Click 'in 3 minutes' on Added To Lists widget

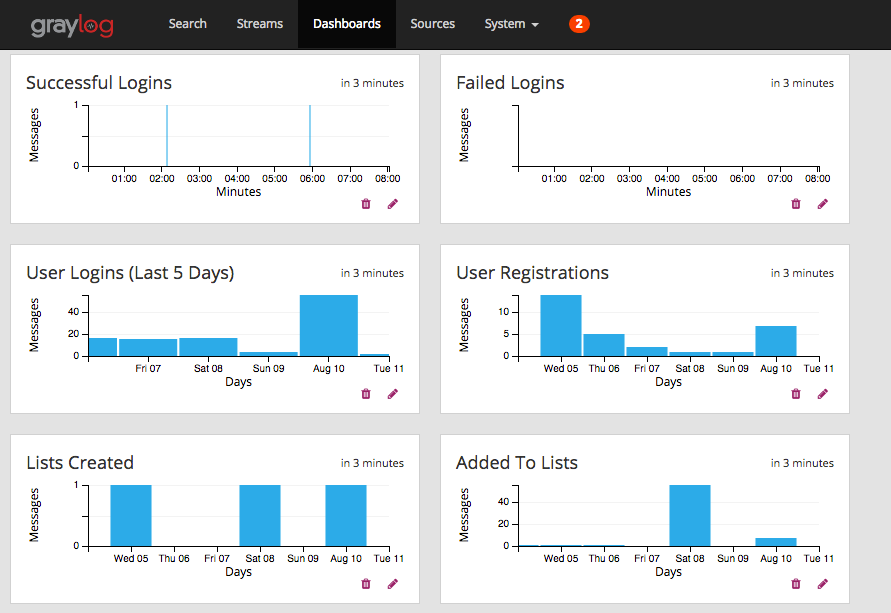tap(802, 463)
